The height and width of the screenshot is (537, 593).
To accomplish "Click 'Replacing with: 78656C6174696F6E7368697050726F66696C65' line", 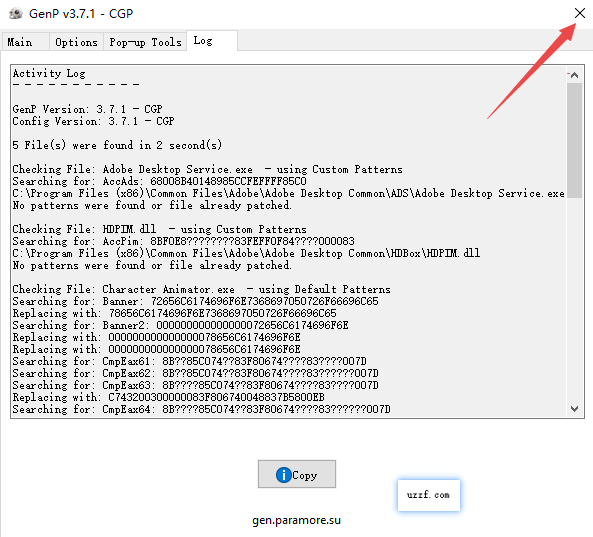I will [x=174, y=313].
